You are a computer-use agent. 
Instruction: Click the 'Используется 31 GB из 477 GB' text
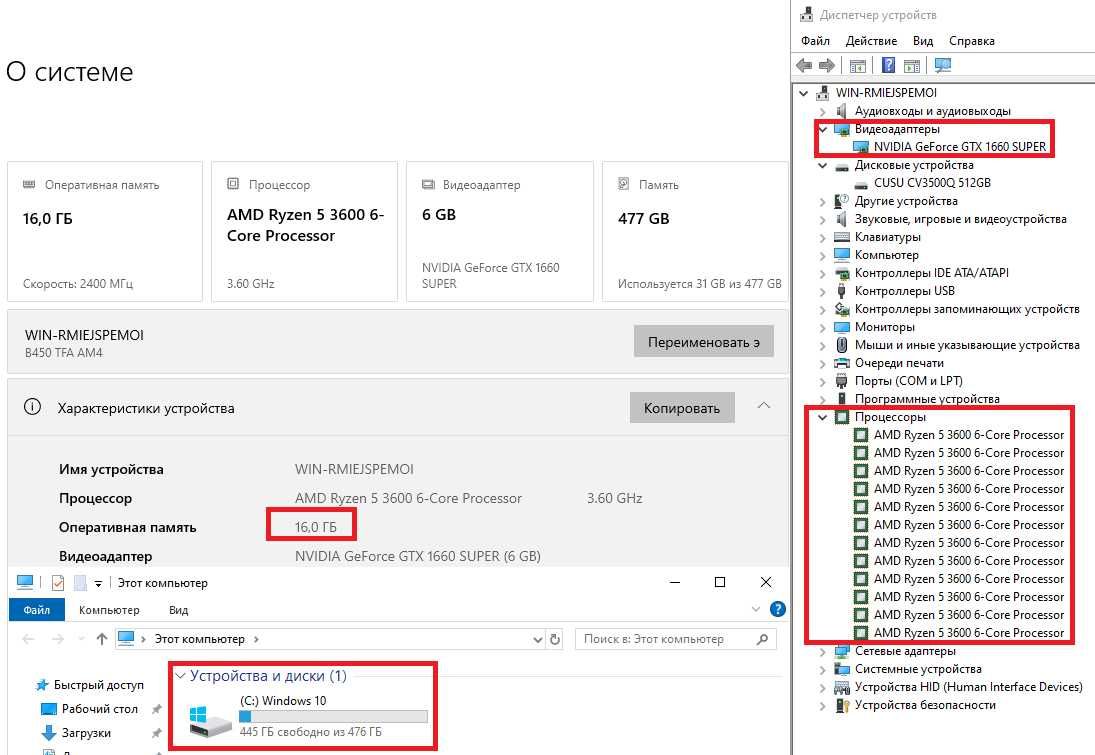[x=699, y=284]
